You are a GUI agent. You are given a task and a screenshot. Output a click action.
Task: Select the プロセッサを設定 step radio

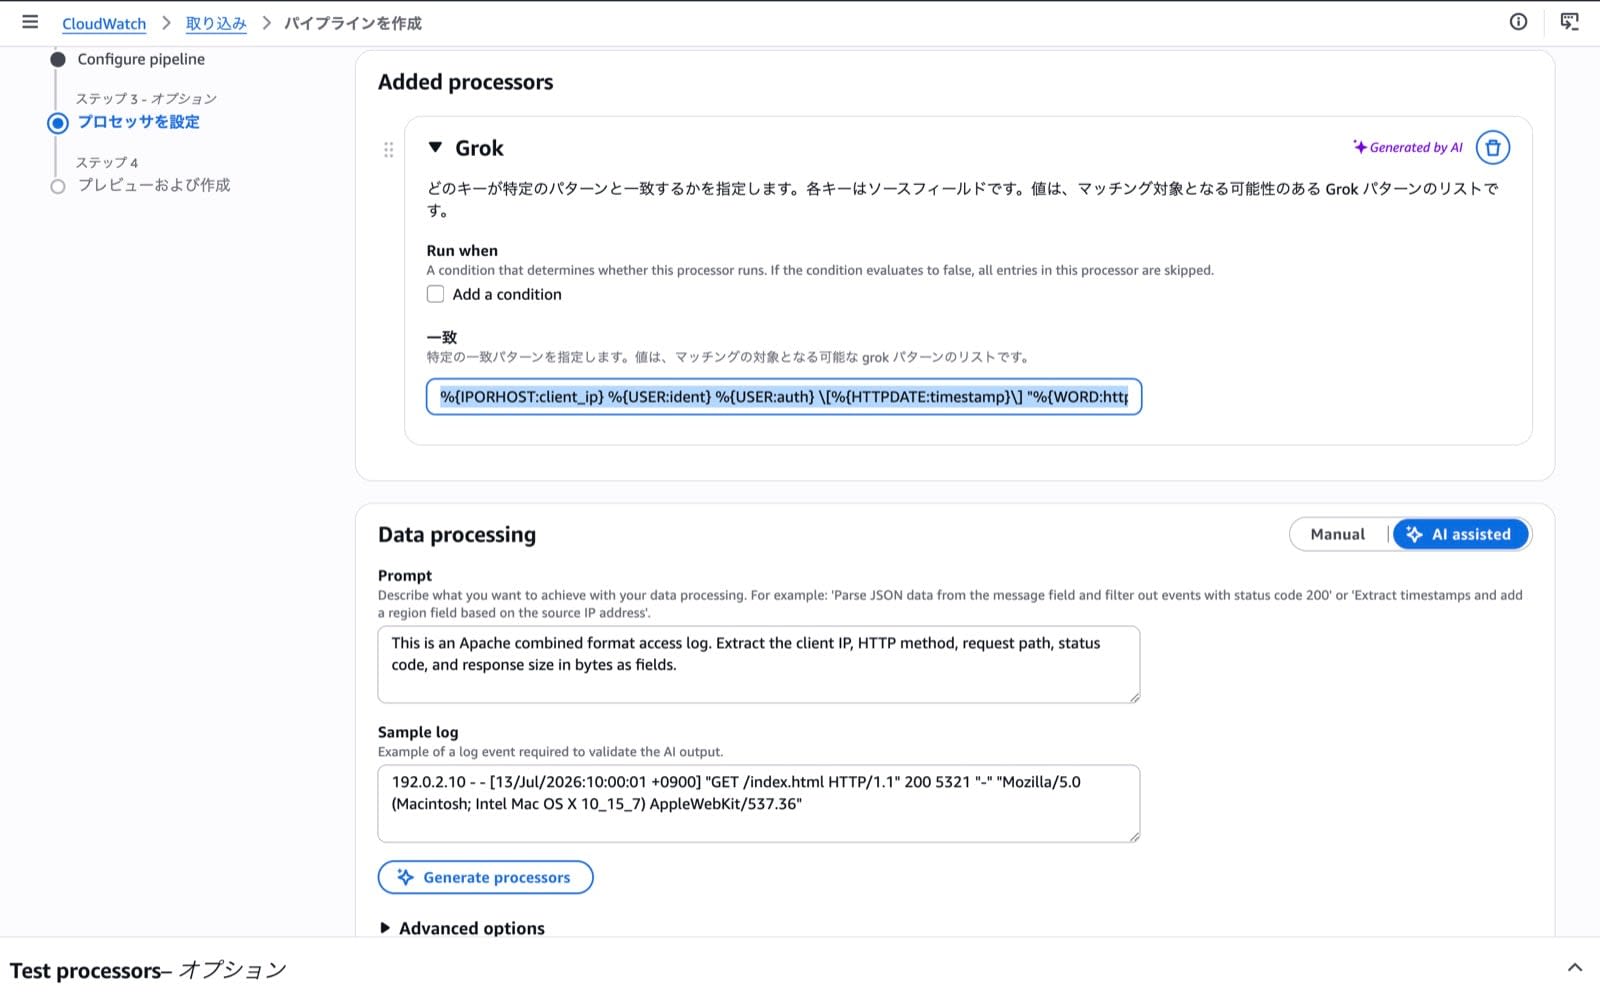tap(58, 123)
